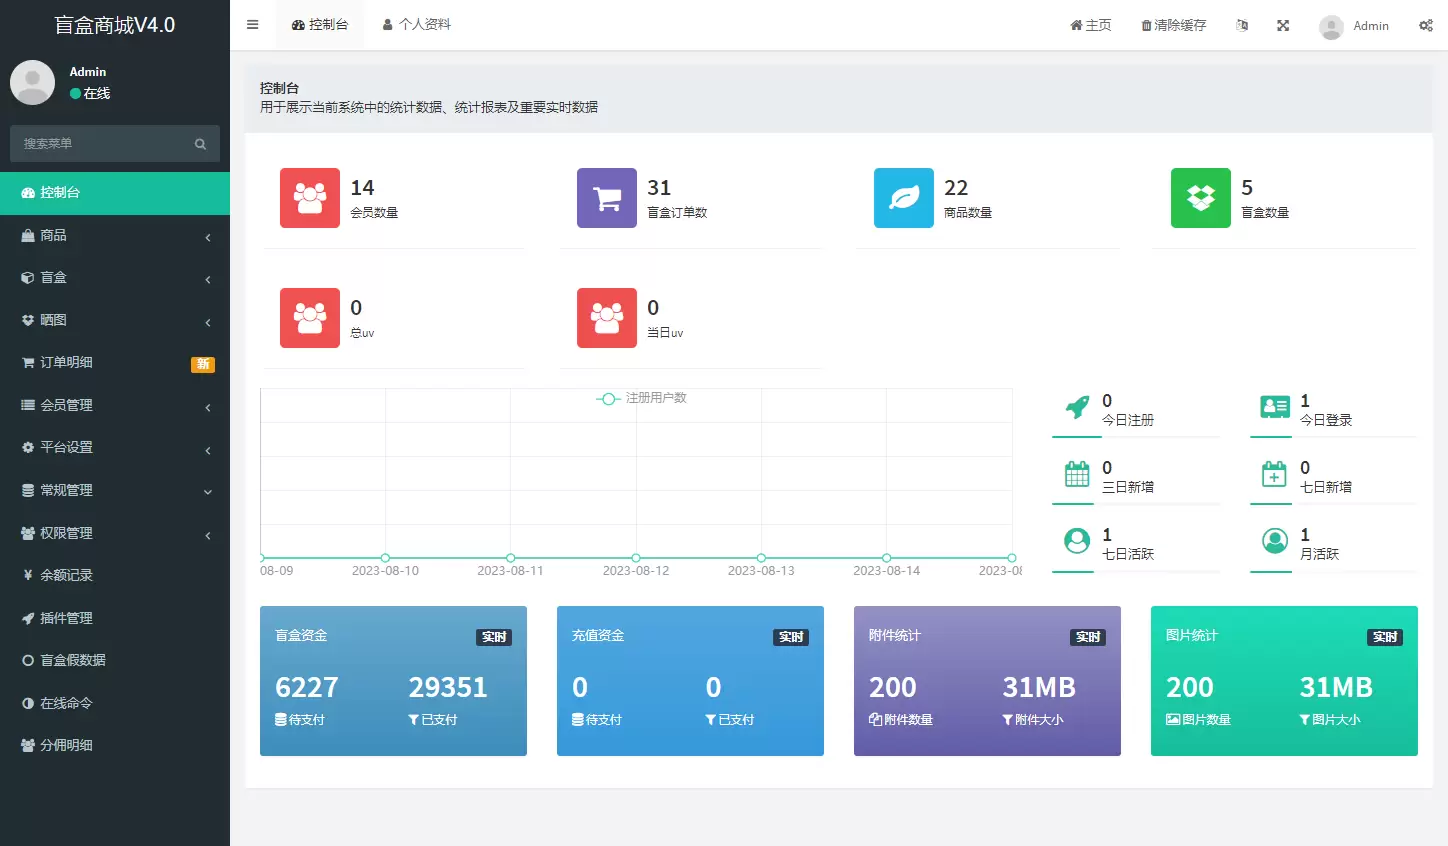Image resolution: width=1448 pixels, height=846 pixels.
Task: Switch to the 个人资料 tab
Action: [x=417, y=25]
